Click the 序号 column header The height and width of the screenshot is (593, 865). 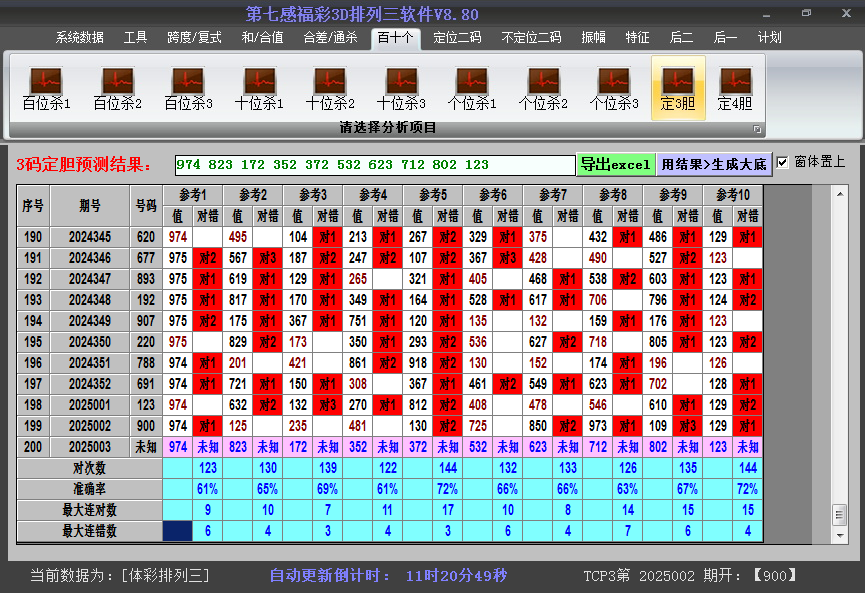point(33,206)
